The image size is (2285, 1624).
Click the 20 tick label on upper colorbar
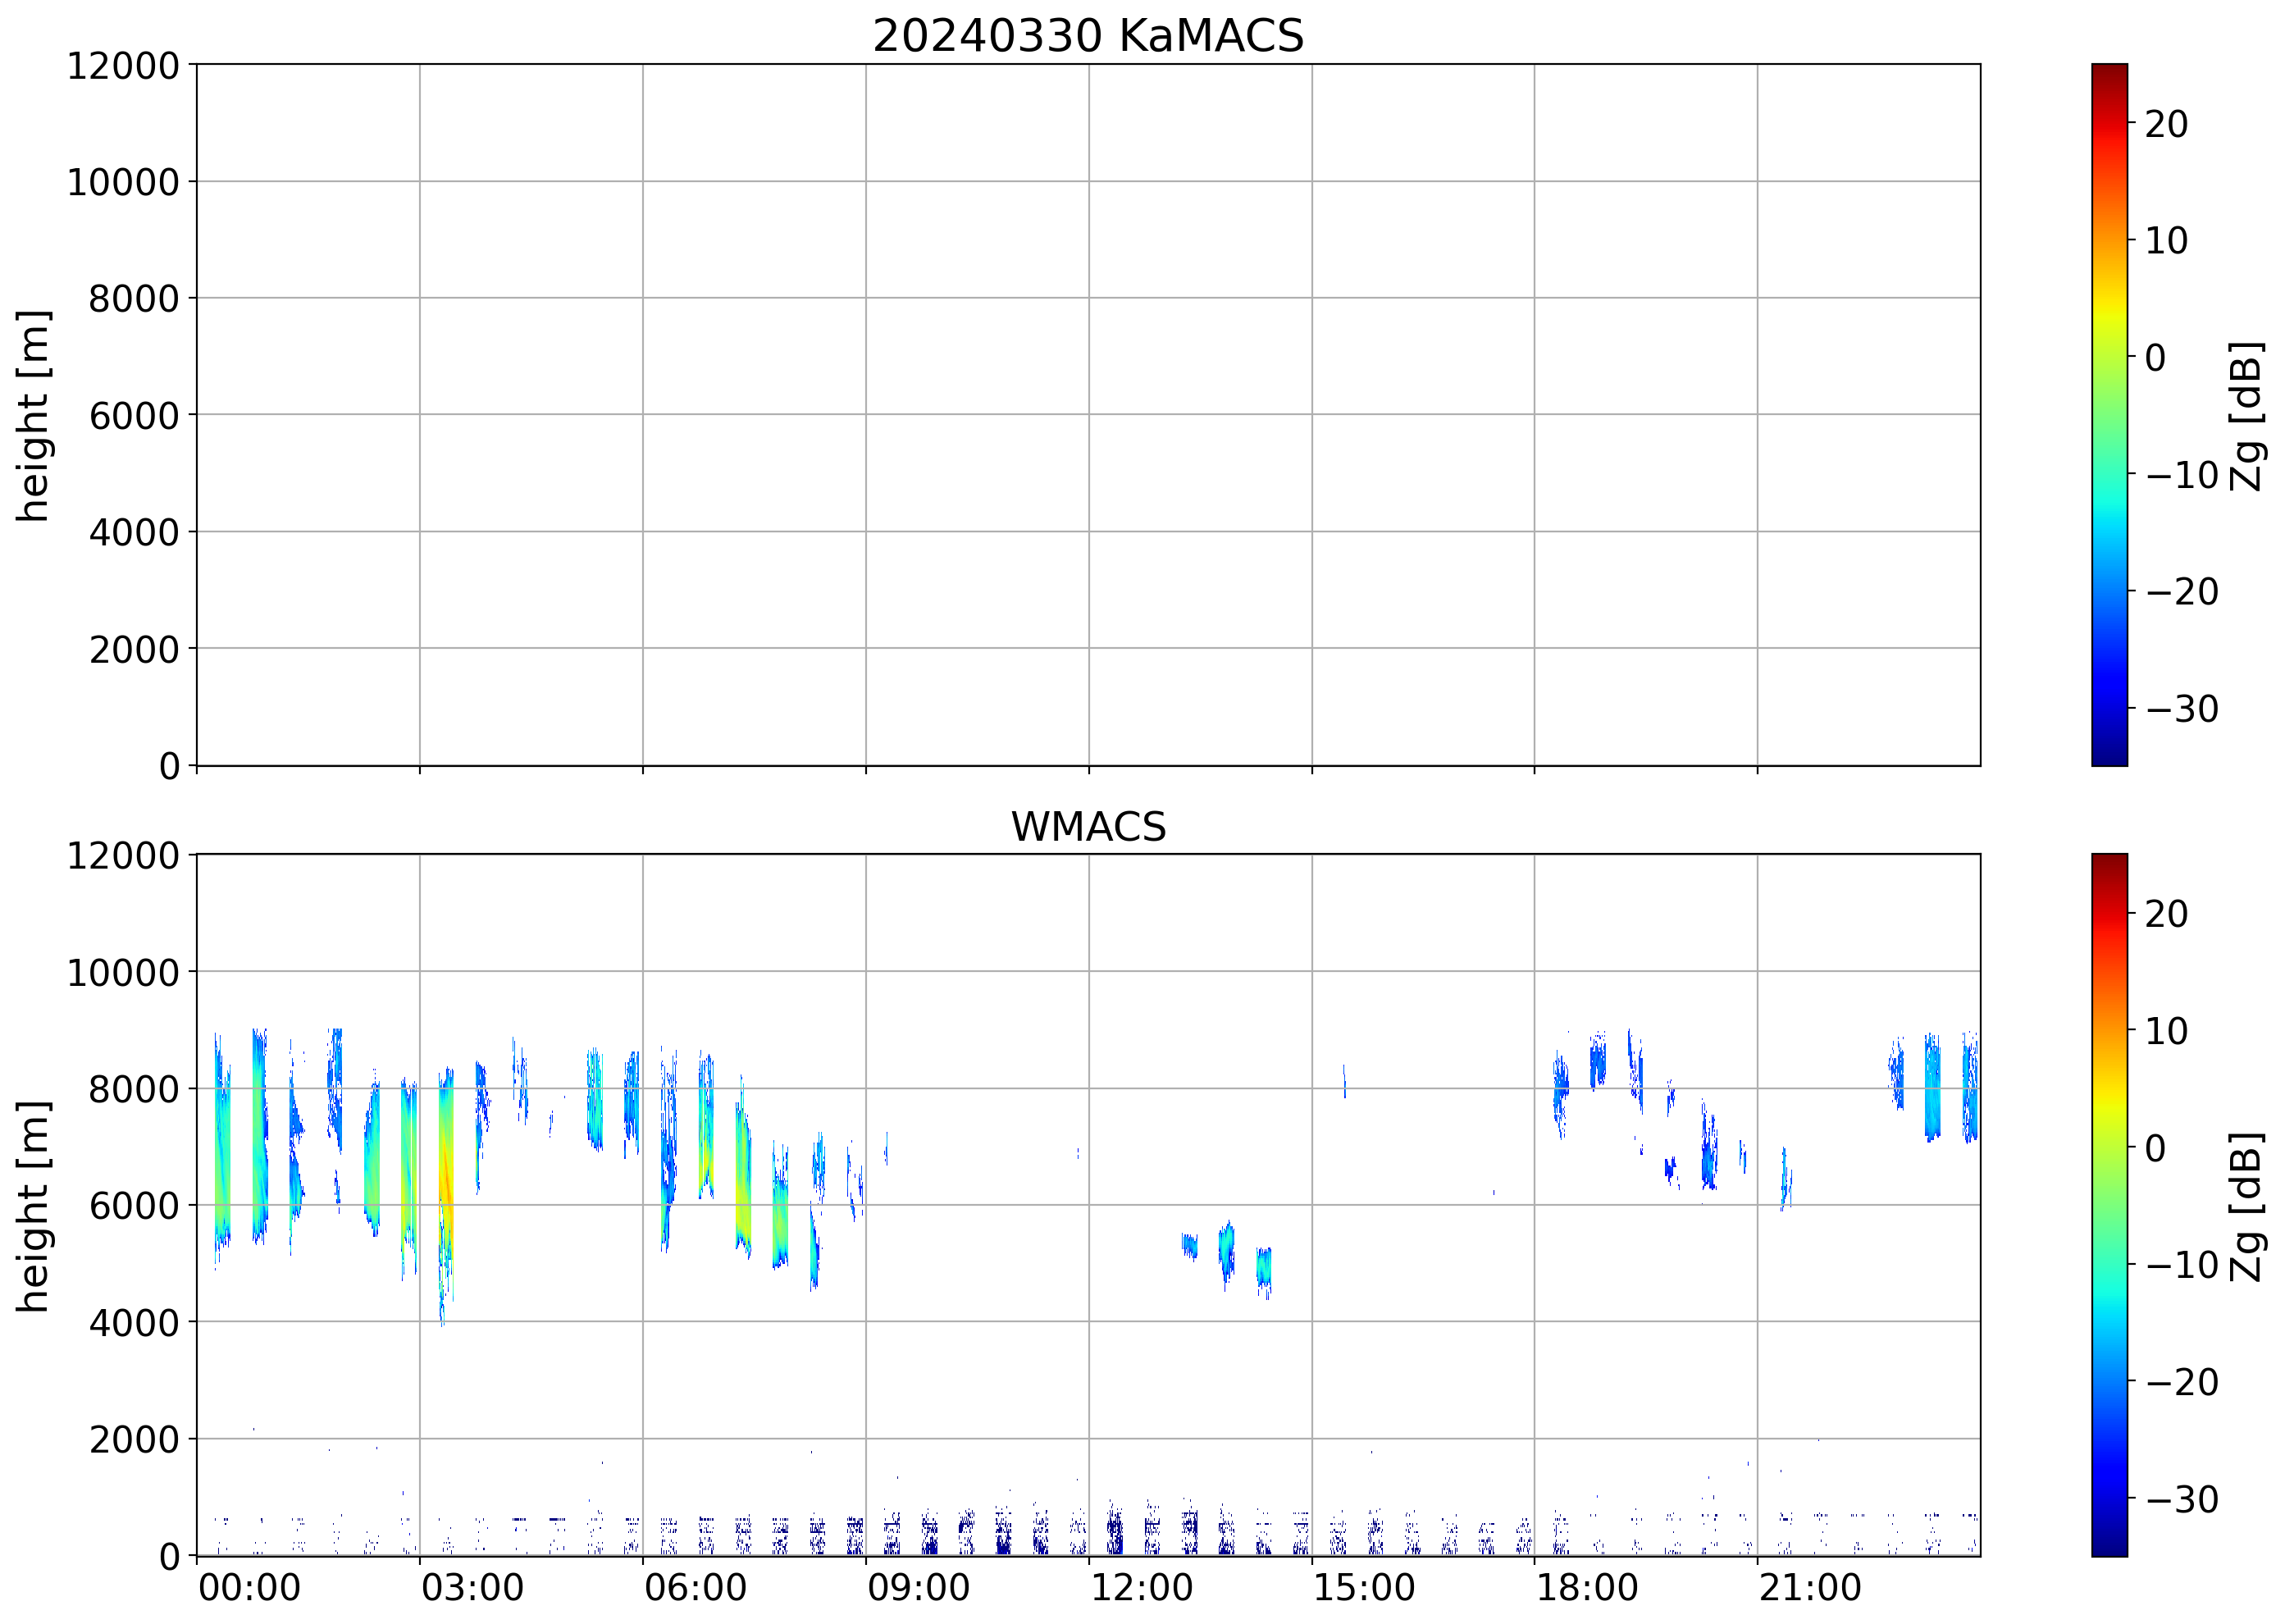2166,124
